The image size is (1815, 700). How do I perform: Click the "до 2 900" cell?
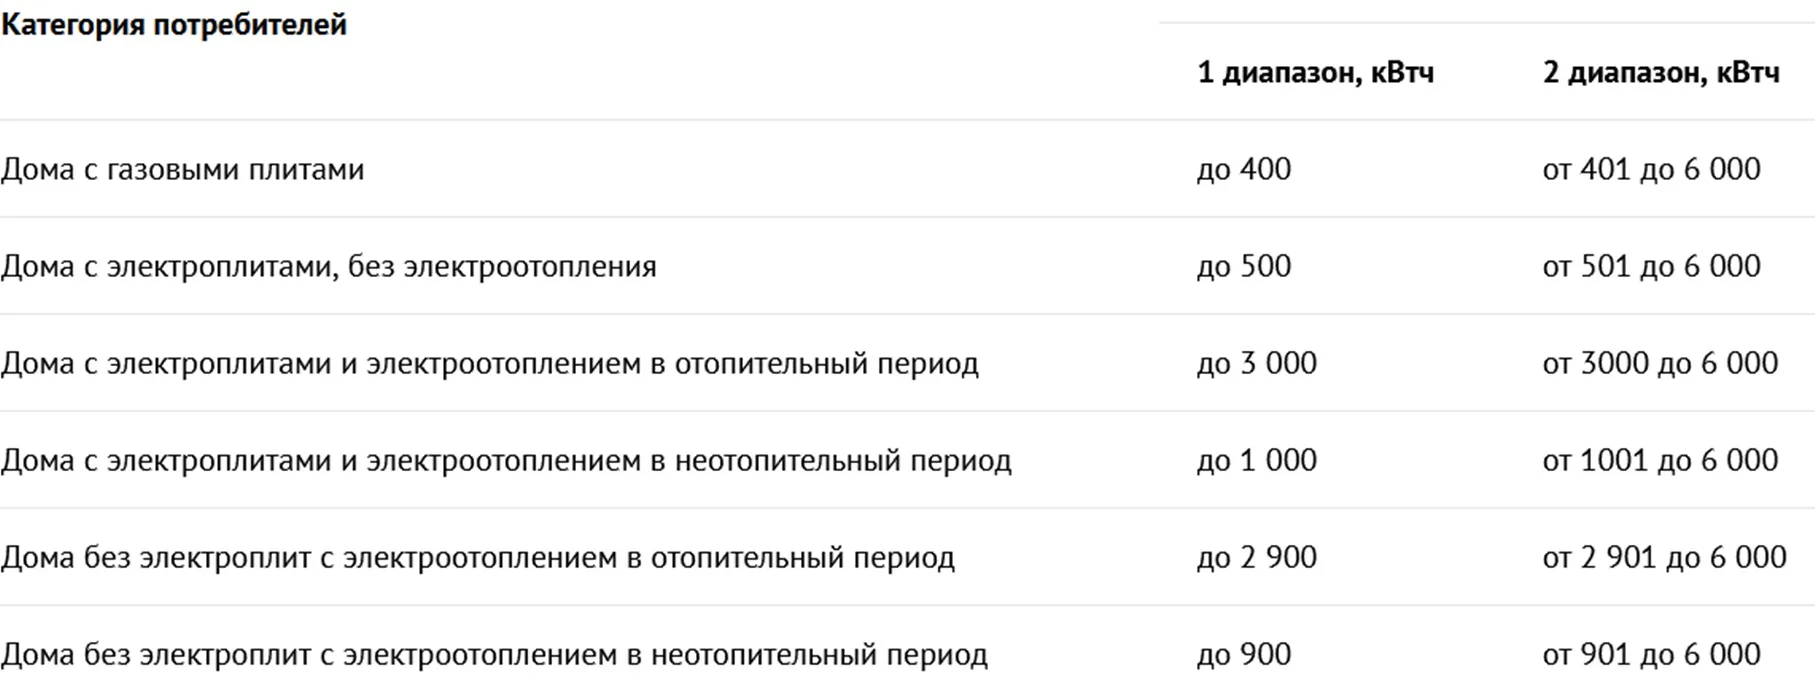click(x=1256, y=557)
